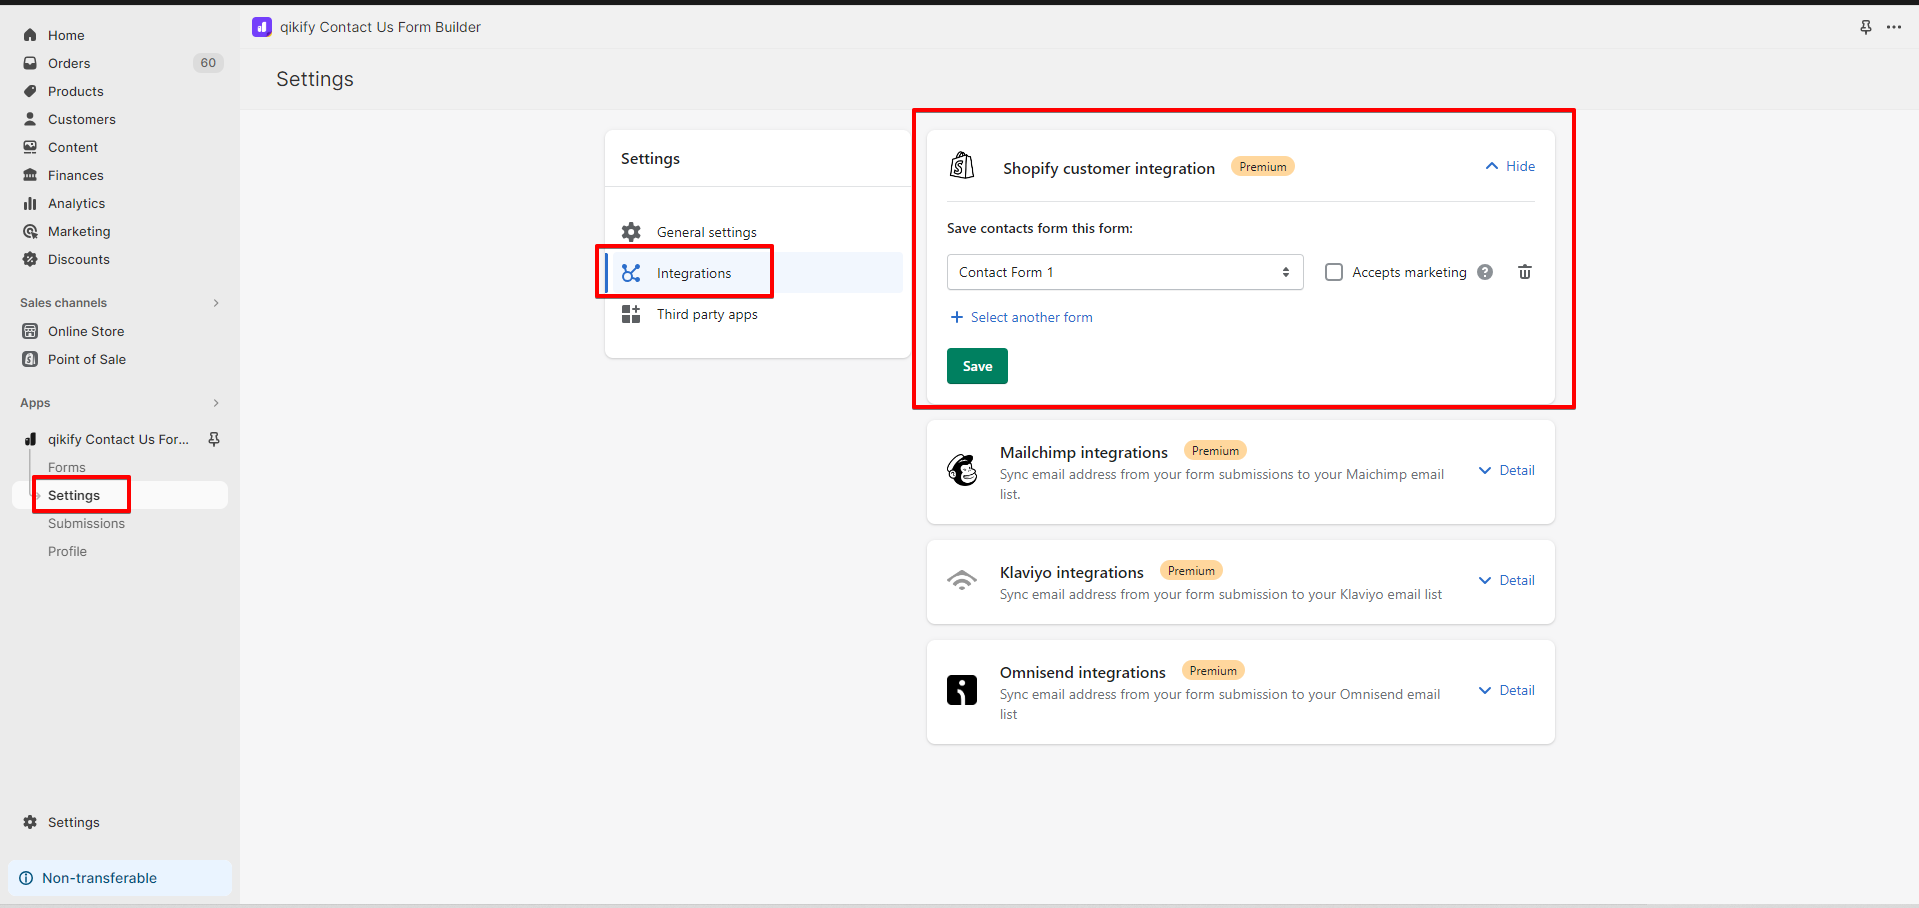Click the Klaviyo logo icon
This screenshot has width=1919, height=908.
(x=962, y=580)
